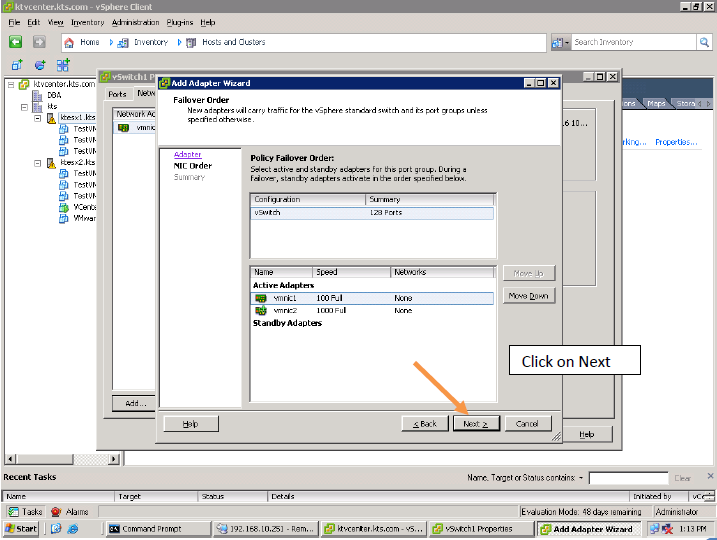
Task: Select vmnic1 adapter icon in Active Adapters
Action: [x=261, y=298]
